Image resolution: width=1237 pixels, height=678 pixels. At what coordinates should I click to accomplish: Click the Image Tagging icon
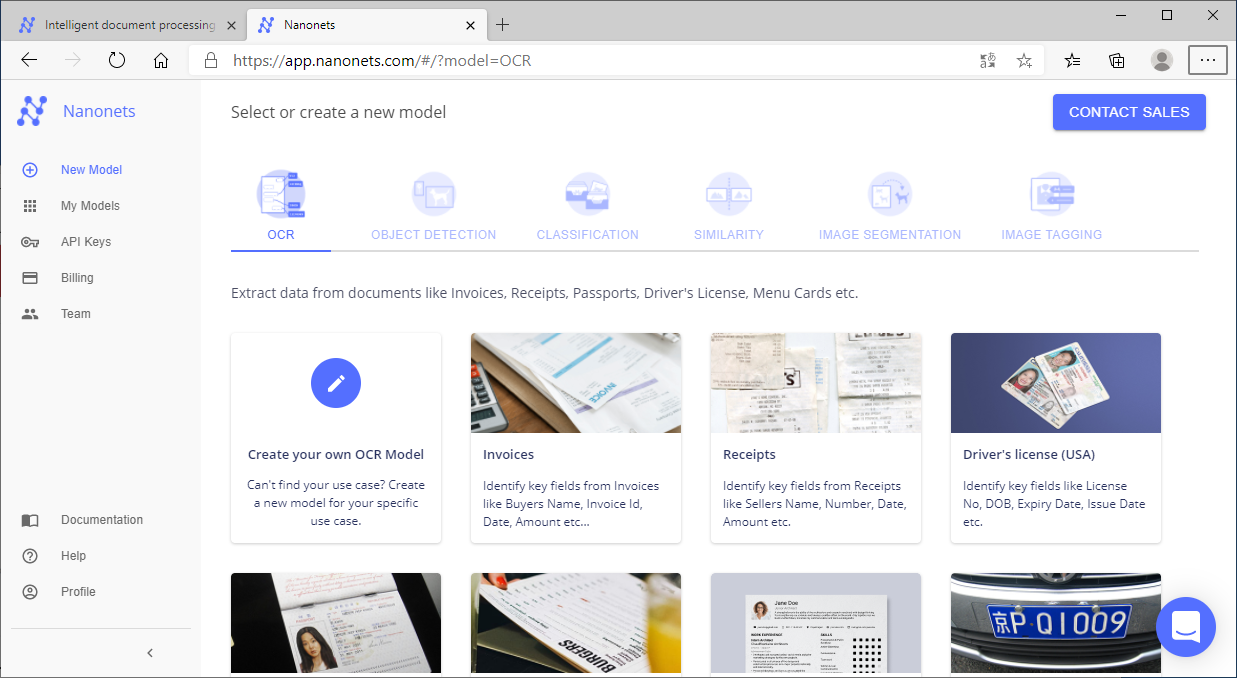pos(1052,194)
